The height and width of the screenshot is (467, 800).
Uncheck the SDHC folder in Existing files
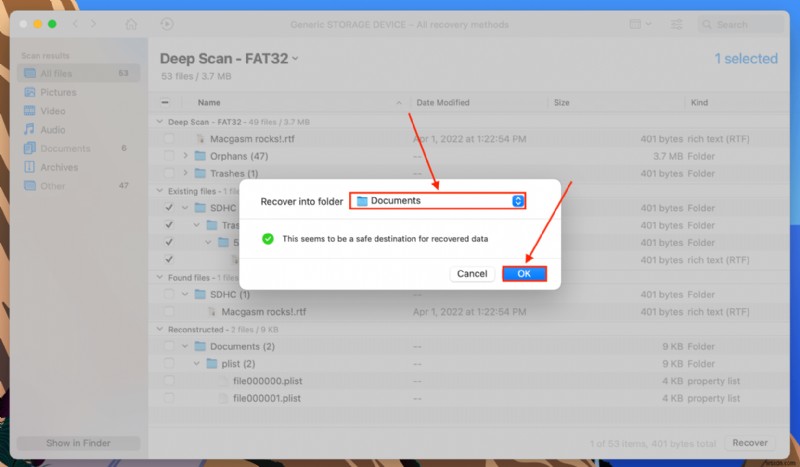[169, 208]
